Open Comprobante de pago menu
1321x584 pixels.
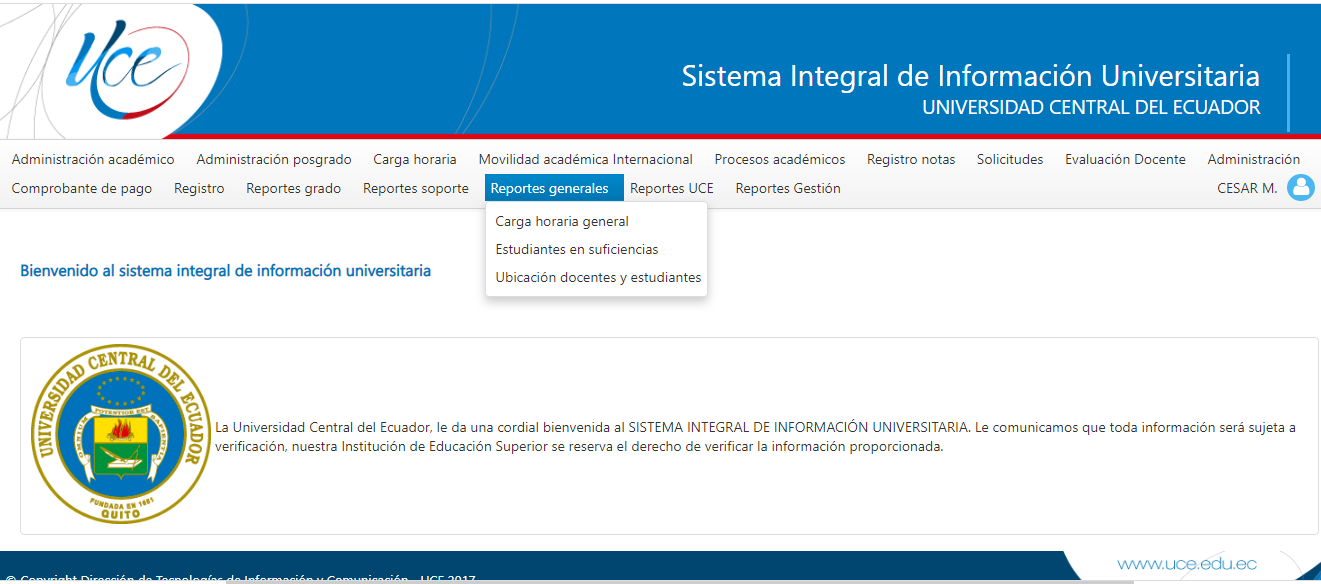[x=82, y=188]
